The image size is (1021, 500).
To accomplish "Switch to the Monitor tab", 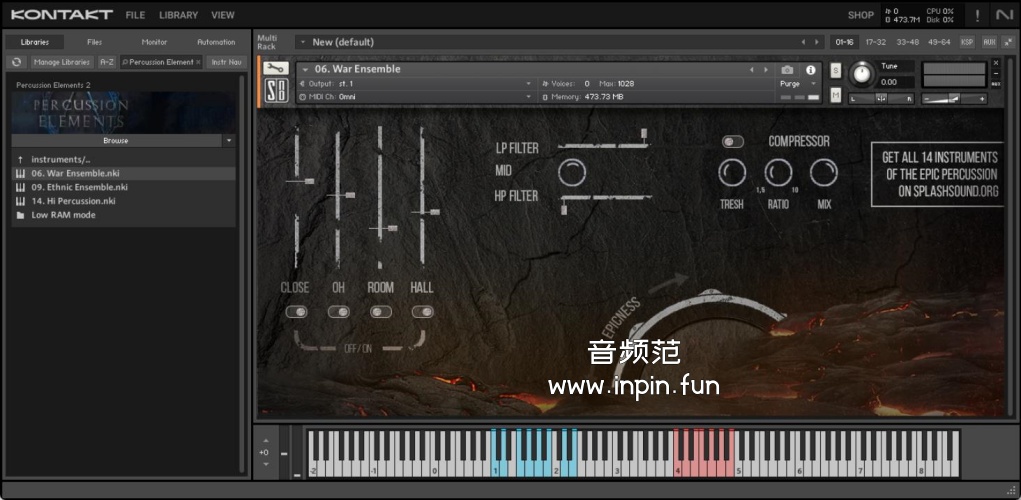I will [154, 42].
